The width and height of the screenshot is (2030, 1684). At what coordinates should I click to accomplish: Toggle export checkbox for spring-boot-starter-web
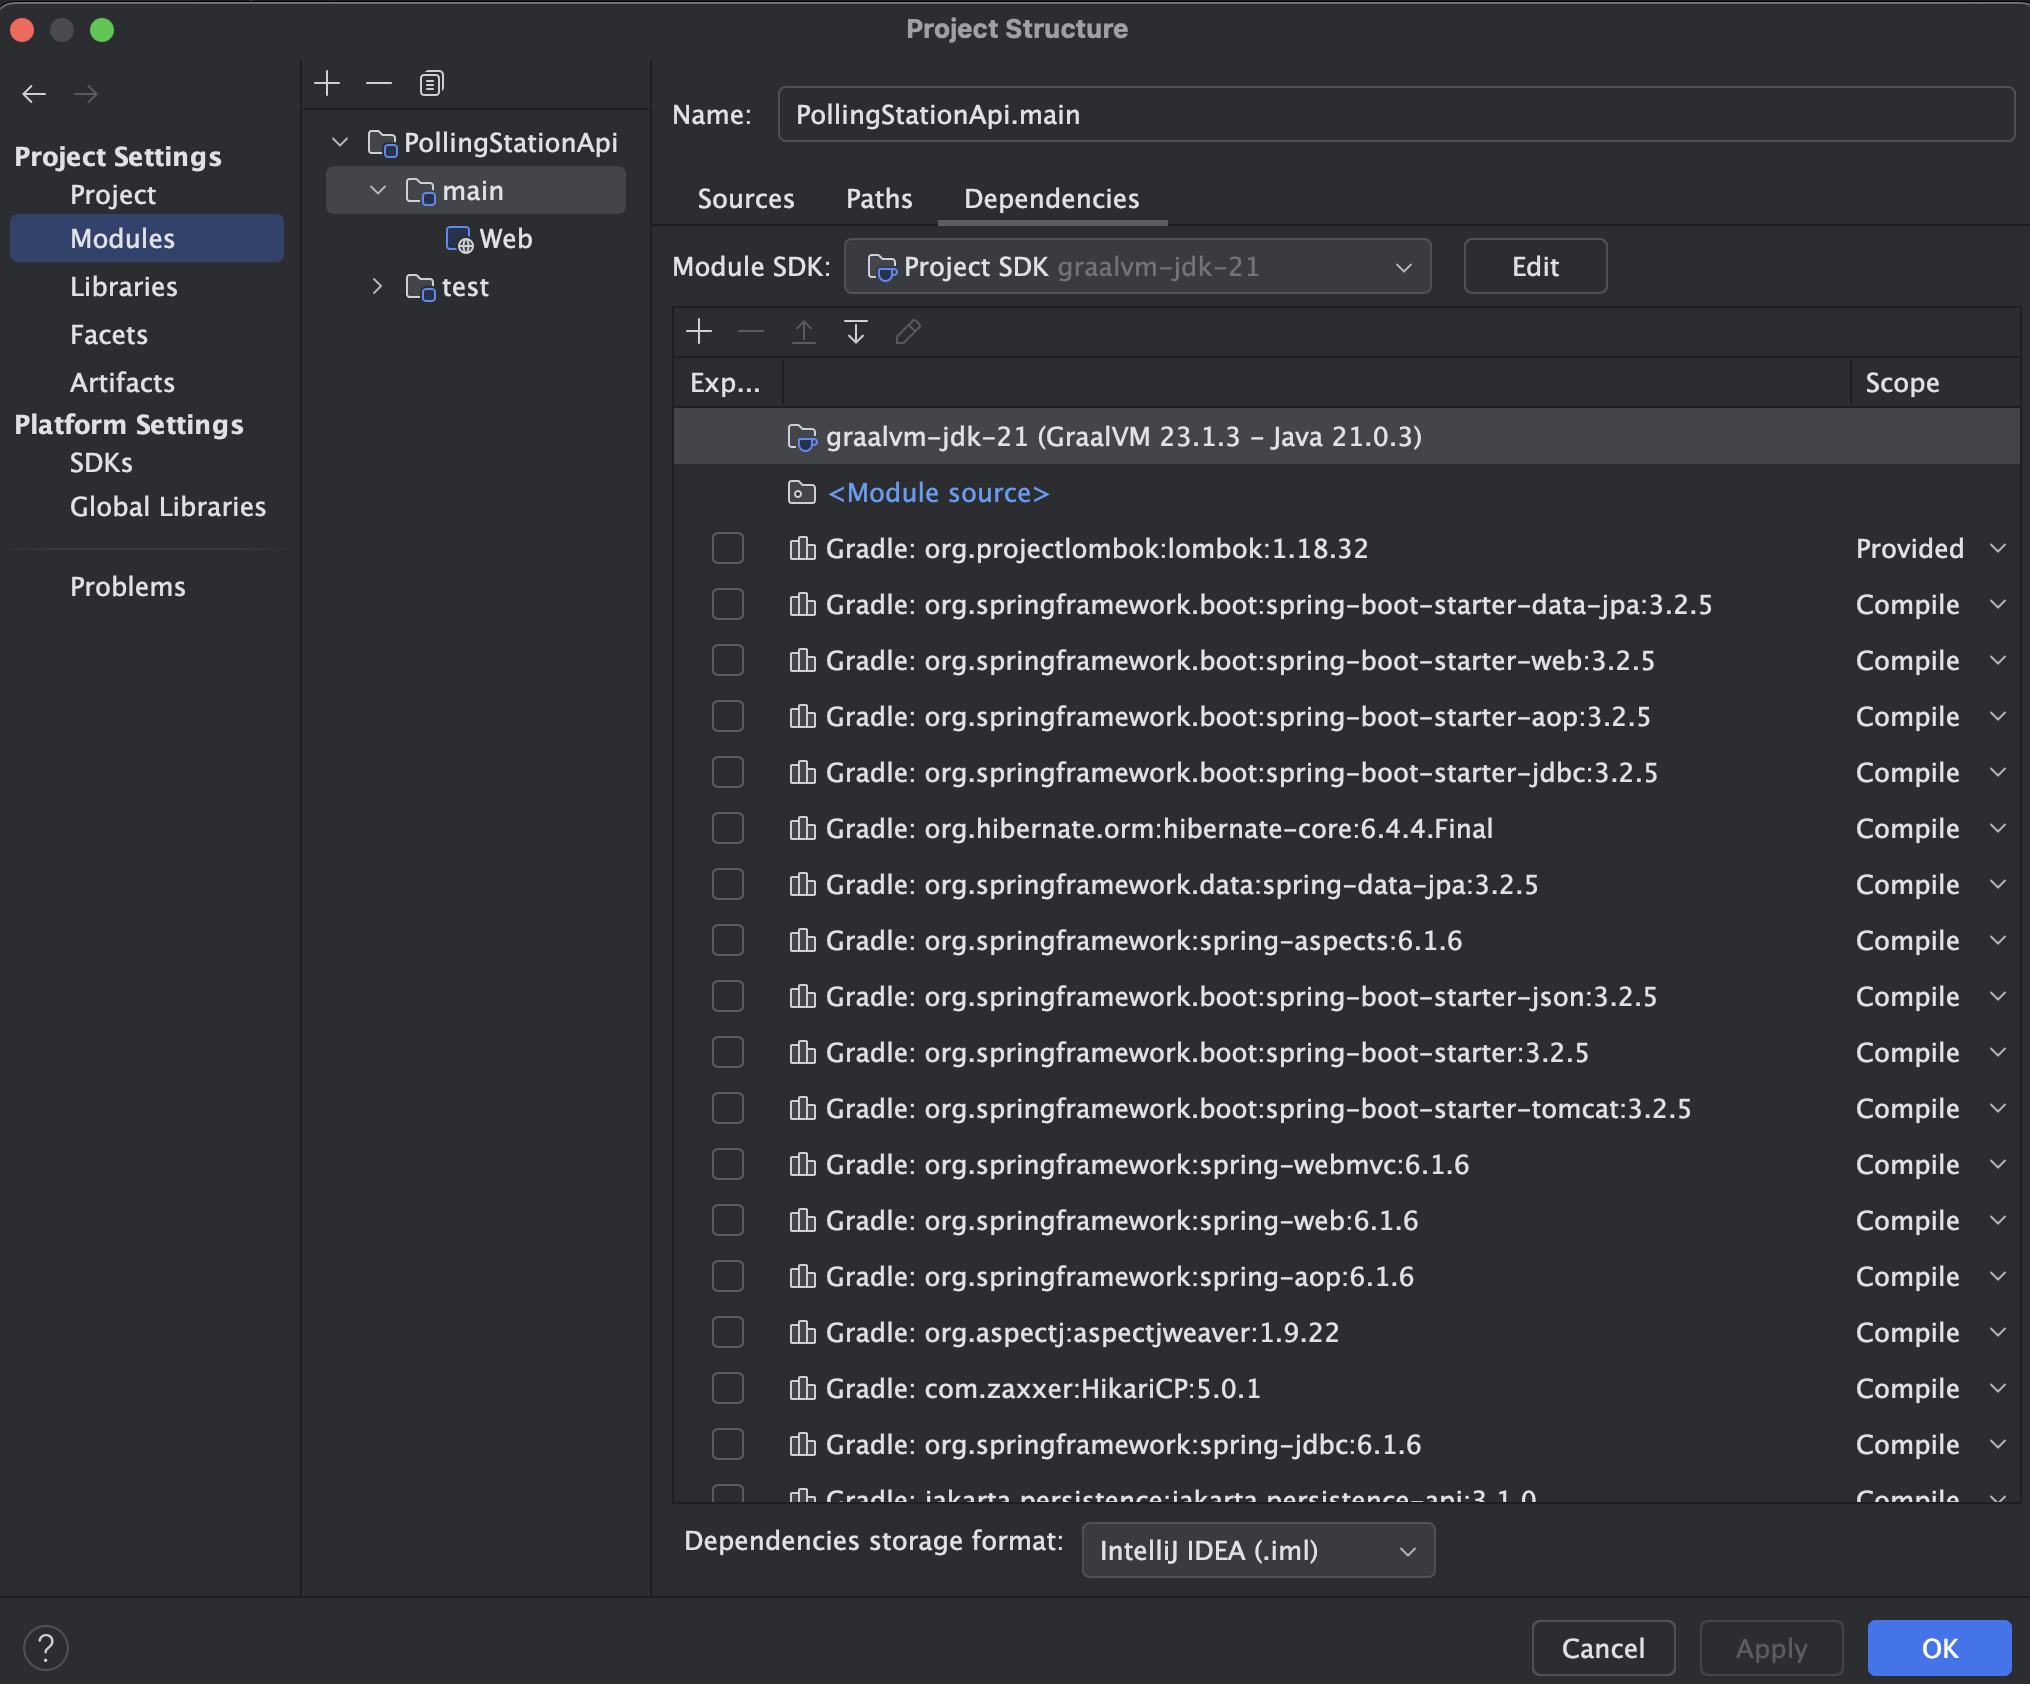pyautogui.click(x=728, y=660)
